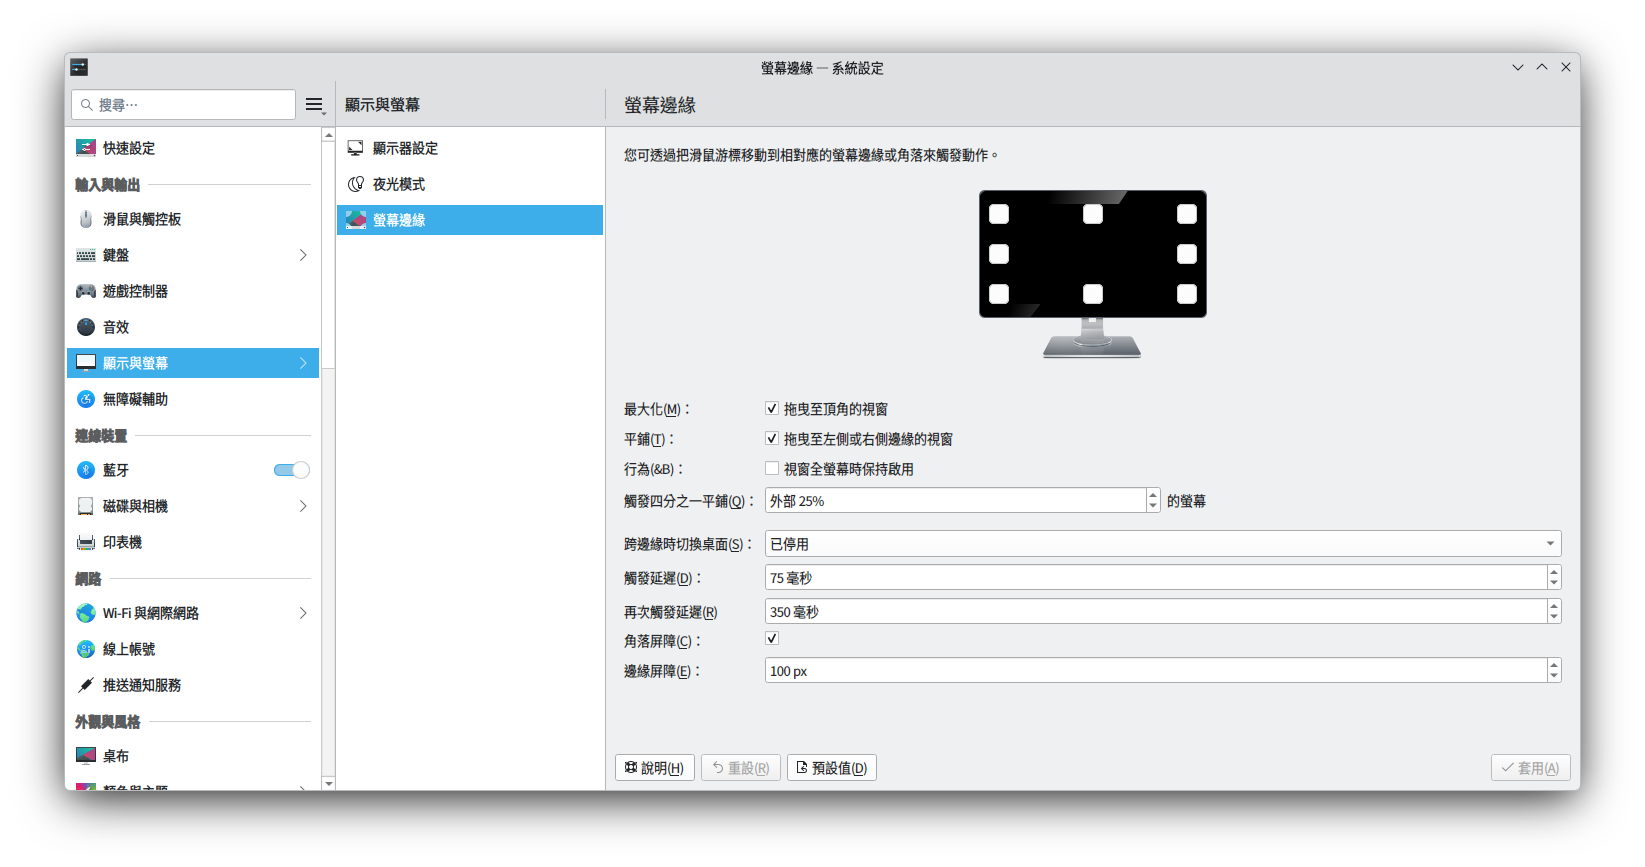Click the mouse icon for 滑鼠與觸控板

tap(86, 219)
